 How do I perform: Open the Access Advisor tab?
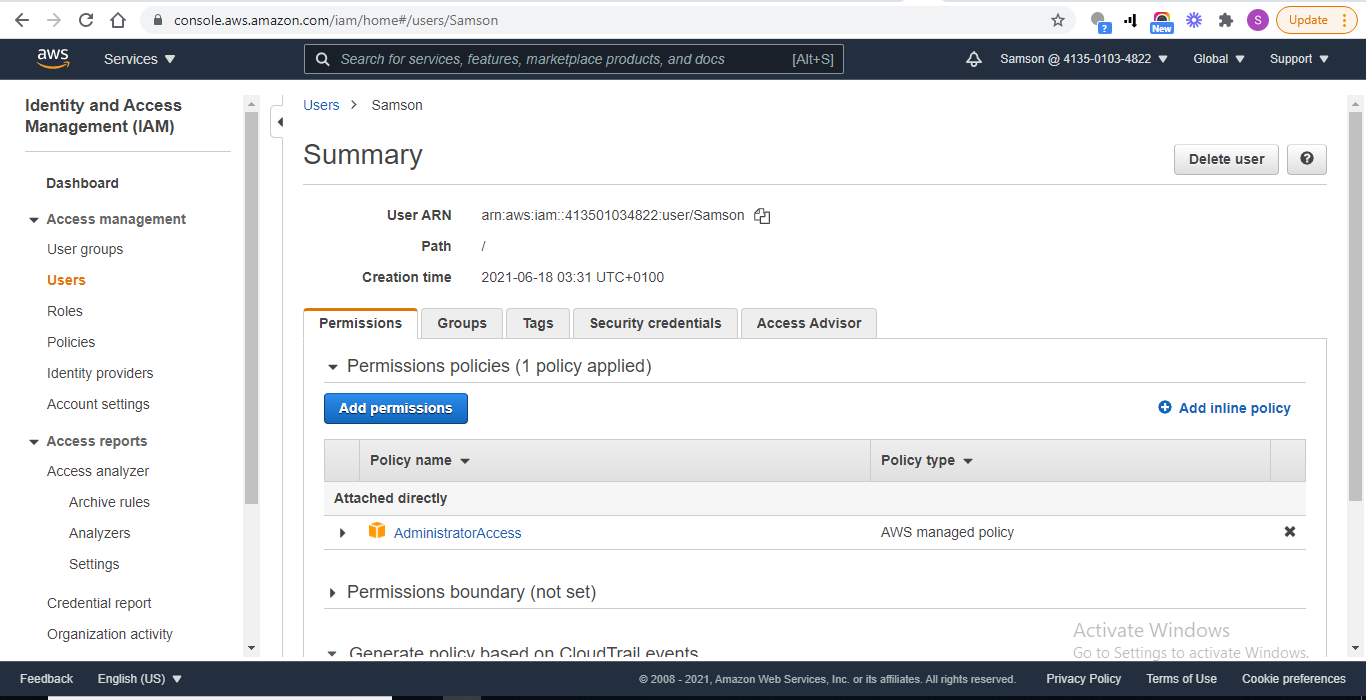808,323
